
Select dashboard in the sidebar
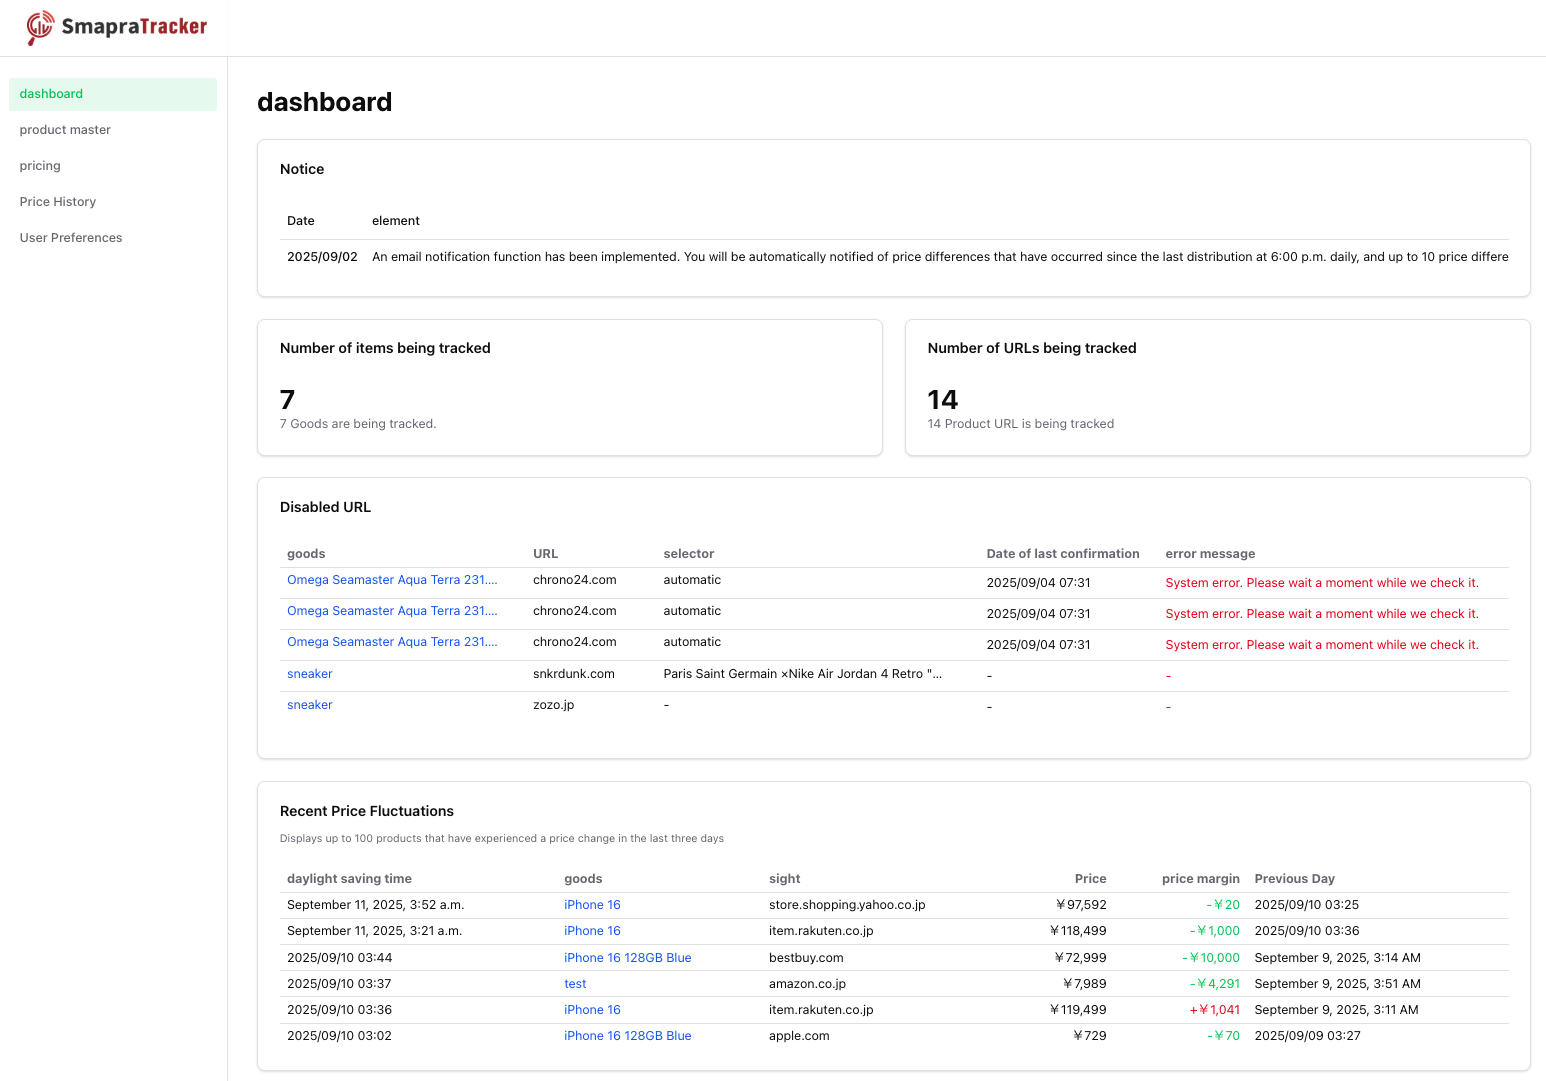[x=51, y=93]
